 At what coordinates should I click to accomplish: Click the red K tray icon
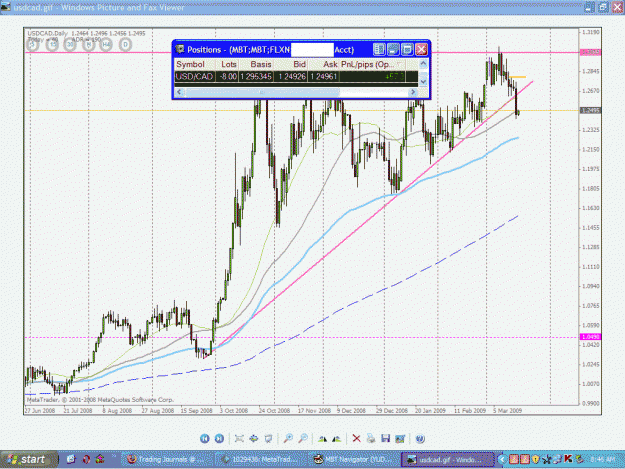click(x=568, y=459)
